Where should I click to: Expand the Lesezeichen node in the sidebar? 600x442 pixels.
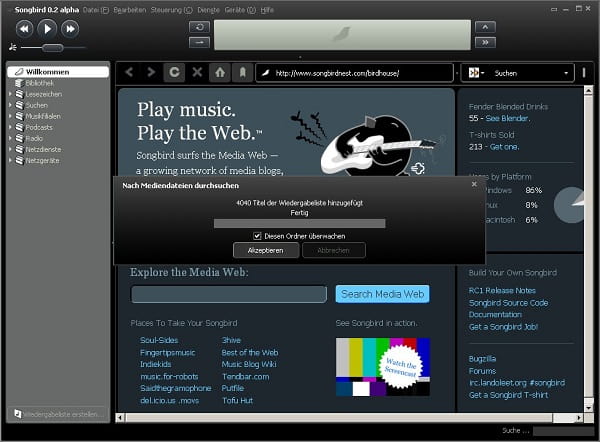[x=11, y=94]
